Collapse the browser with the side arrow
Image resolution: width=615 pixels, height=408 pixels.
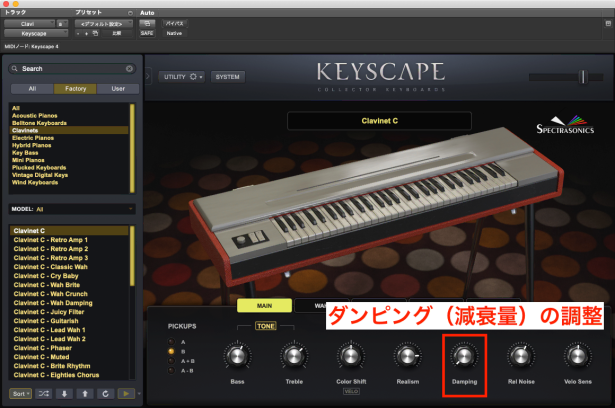(148, 75)
